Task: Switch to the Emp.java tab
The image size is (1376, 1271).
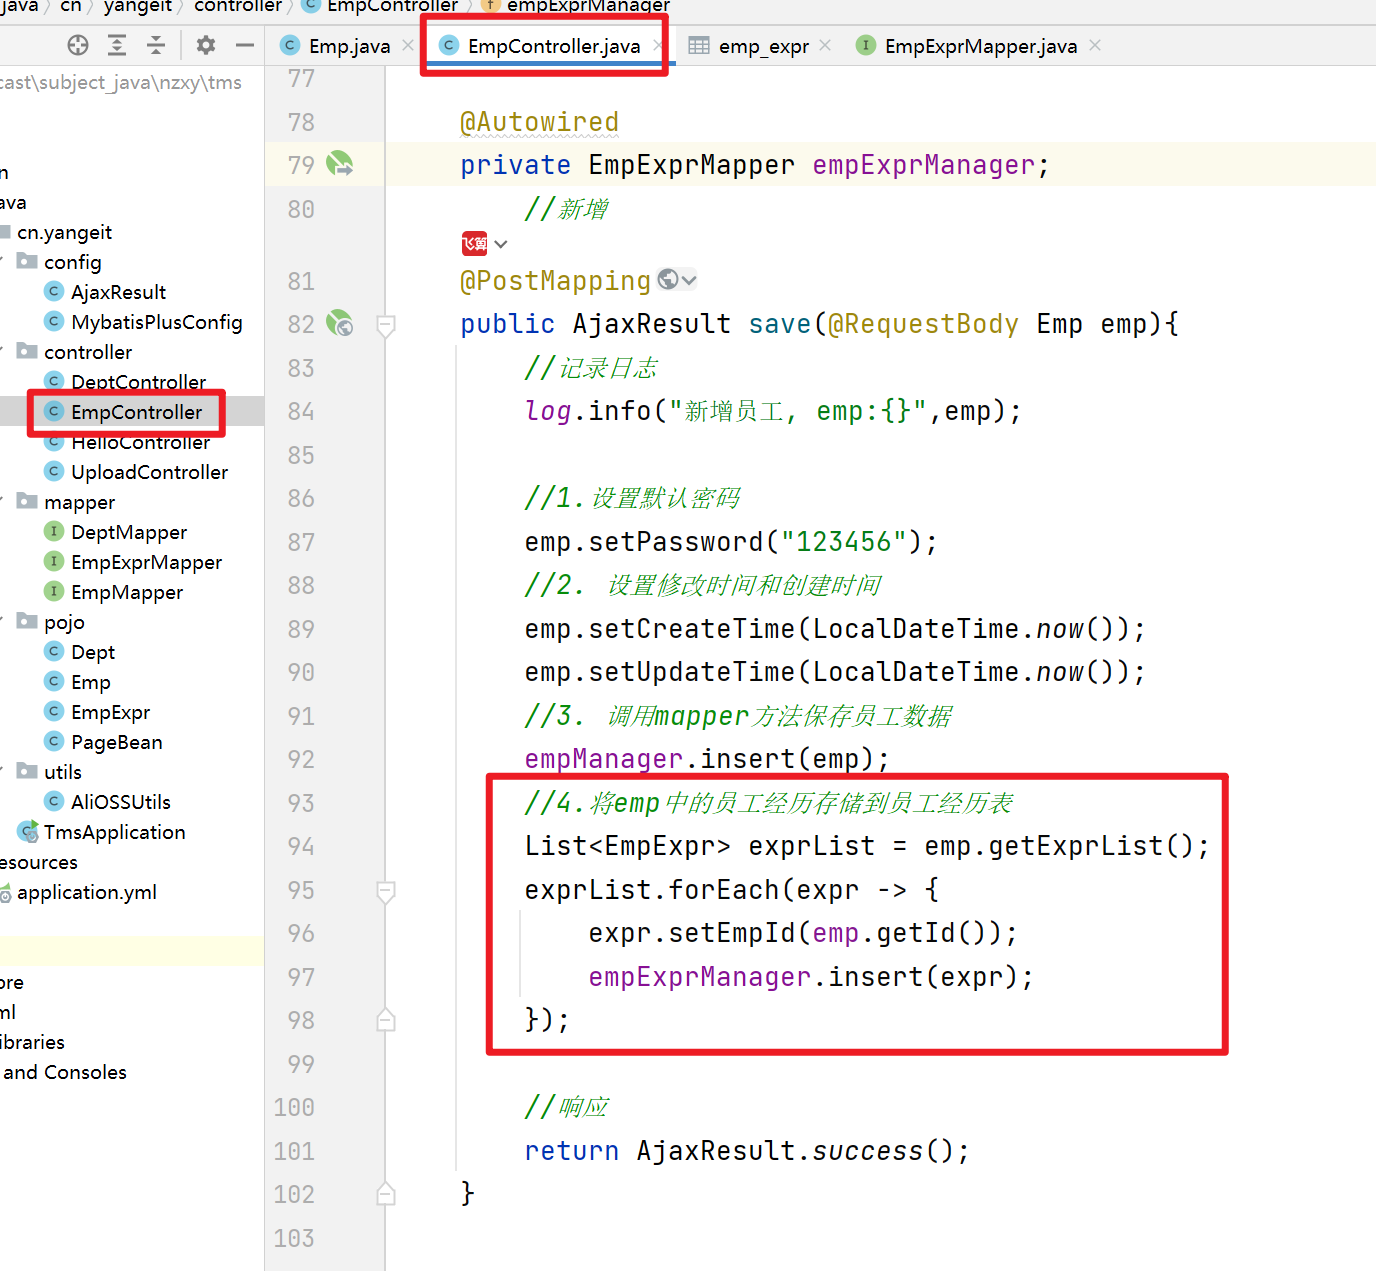Action: click(348, 46)
